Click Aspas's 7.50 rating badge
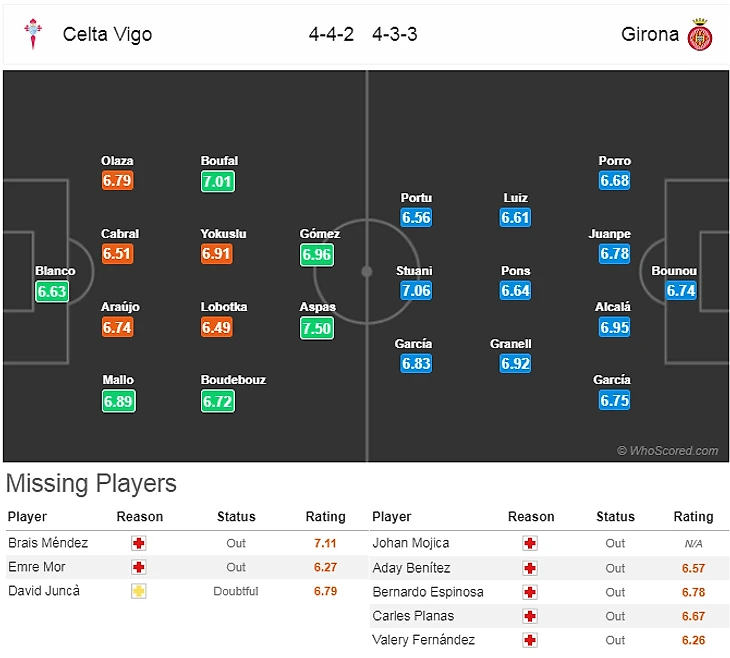Viewport: 730px width, 658px height. coord(317,328)
